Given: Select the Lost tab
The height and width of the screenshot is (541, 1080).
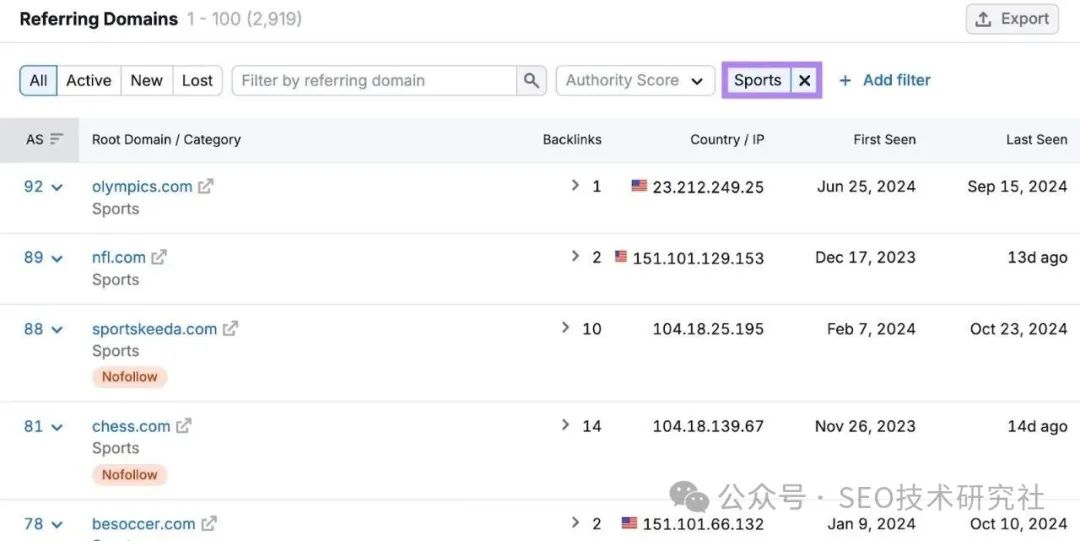Looking at the screenshot, I should [x=197, y=81].
